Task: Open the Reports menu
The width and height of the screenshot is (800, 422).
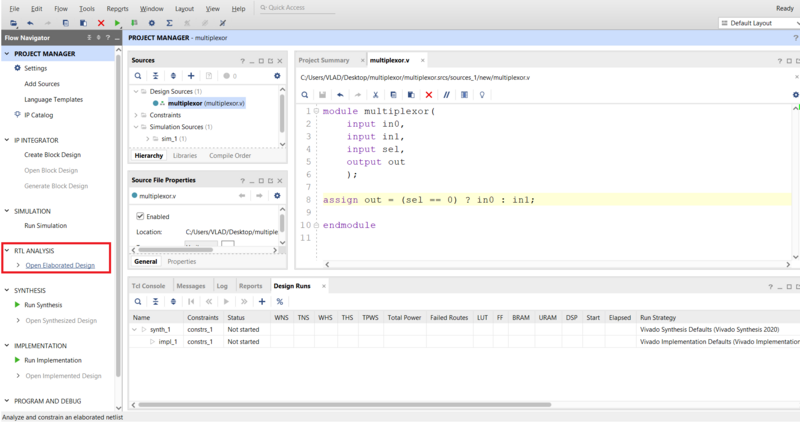Action: (117, 9)
